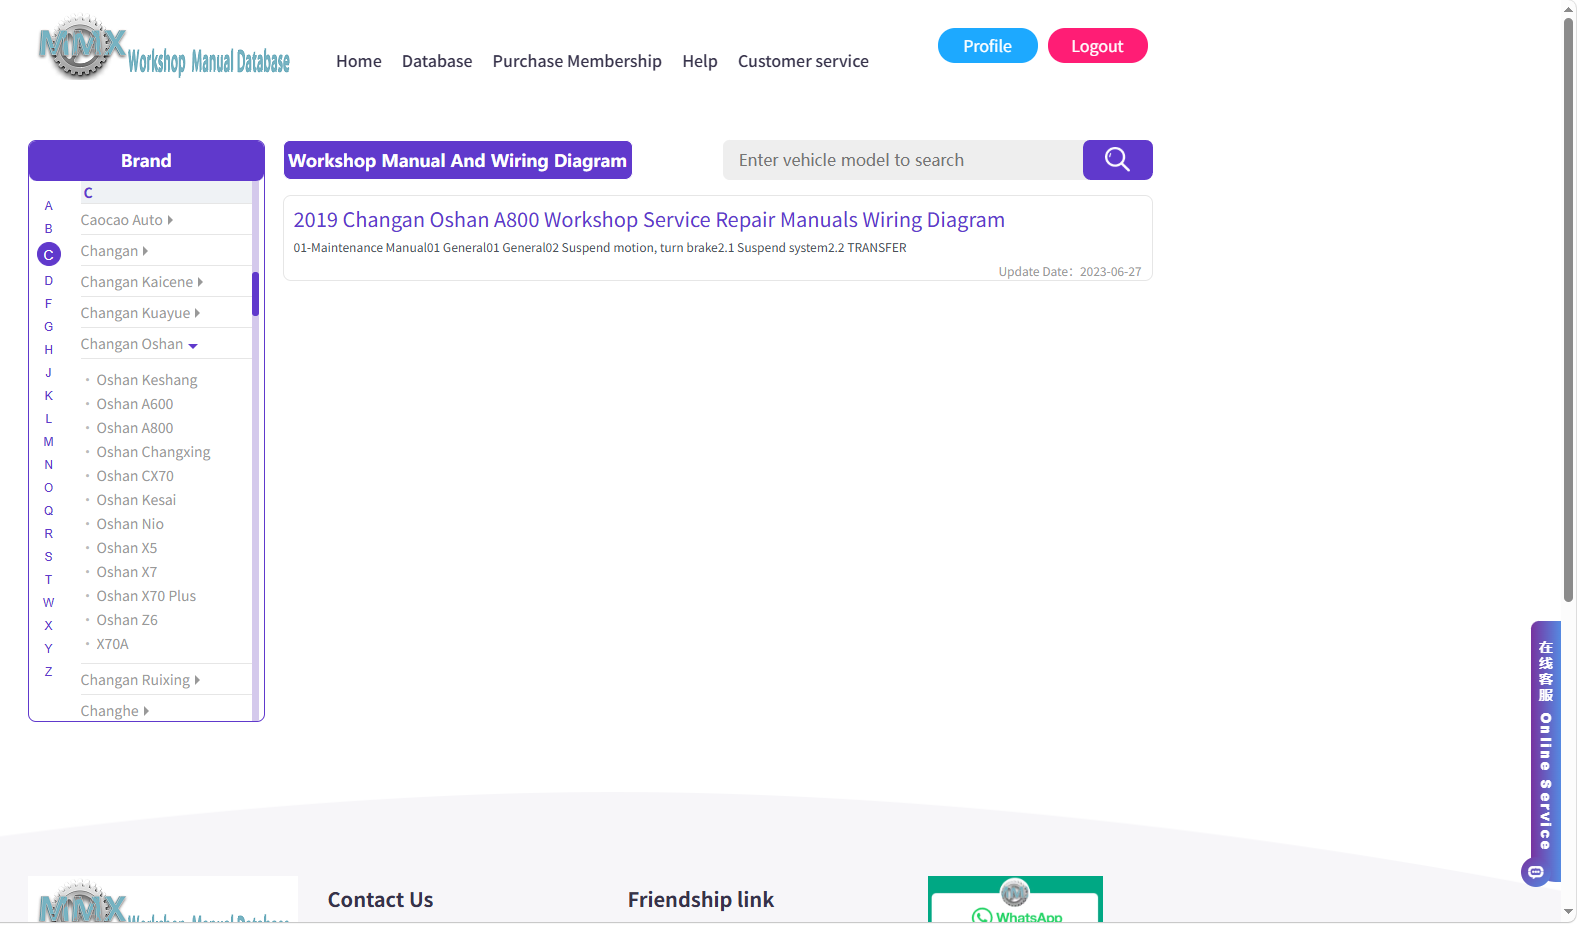Viewport: 1580px width, 925px height.
Task: Open the online service chat bubble icon
Action: tap(1535, 872)
